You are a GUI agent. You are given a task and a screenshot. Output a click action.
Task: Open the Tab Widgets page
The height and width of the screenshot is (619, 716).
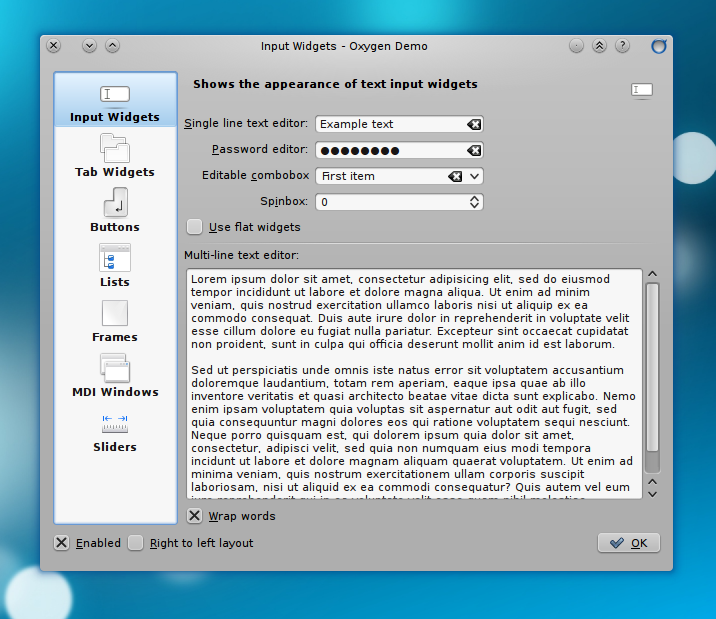click(x=115, y=156)
